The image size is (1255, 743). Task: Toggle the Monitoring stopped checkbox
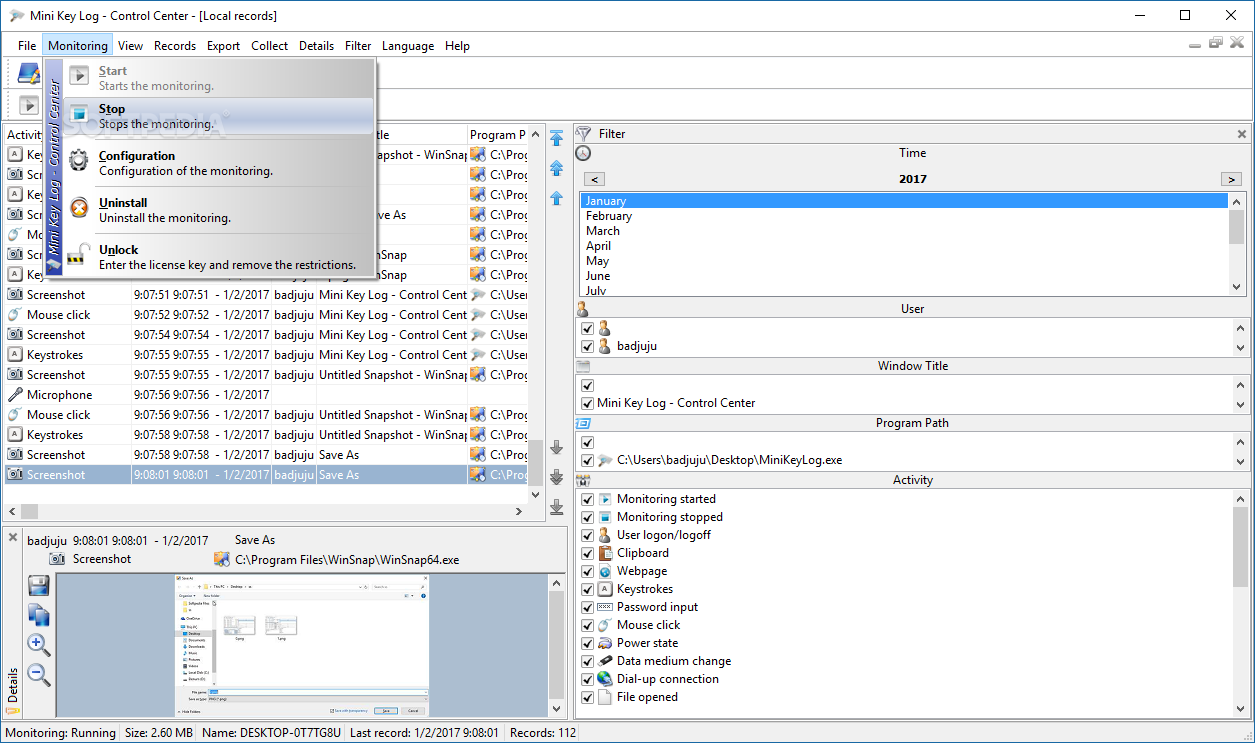click(588, 517)
